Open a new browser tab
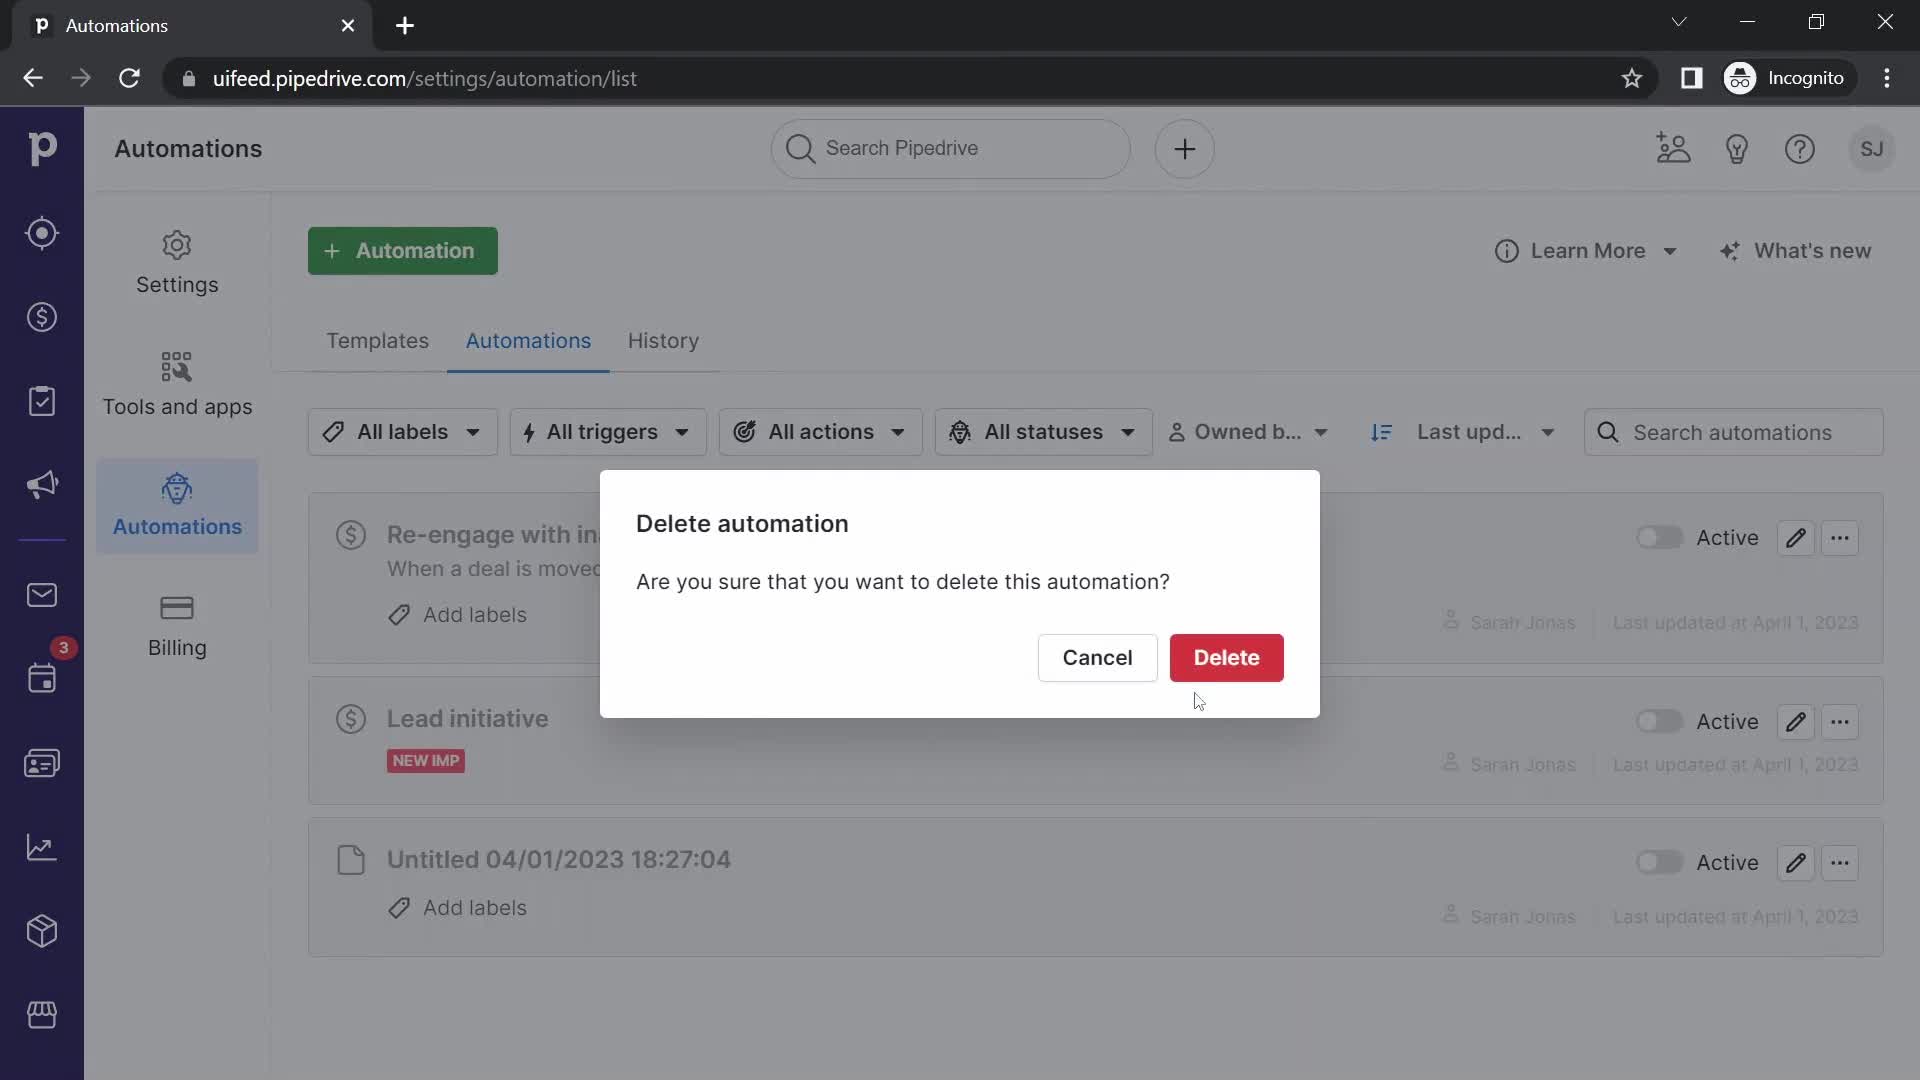This screenshot has height=1080, width=1920. point(405,26)
